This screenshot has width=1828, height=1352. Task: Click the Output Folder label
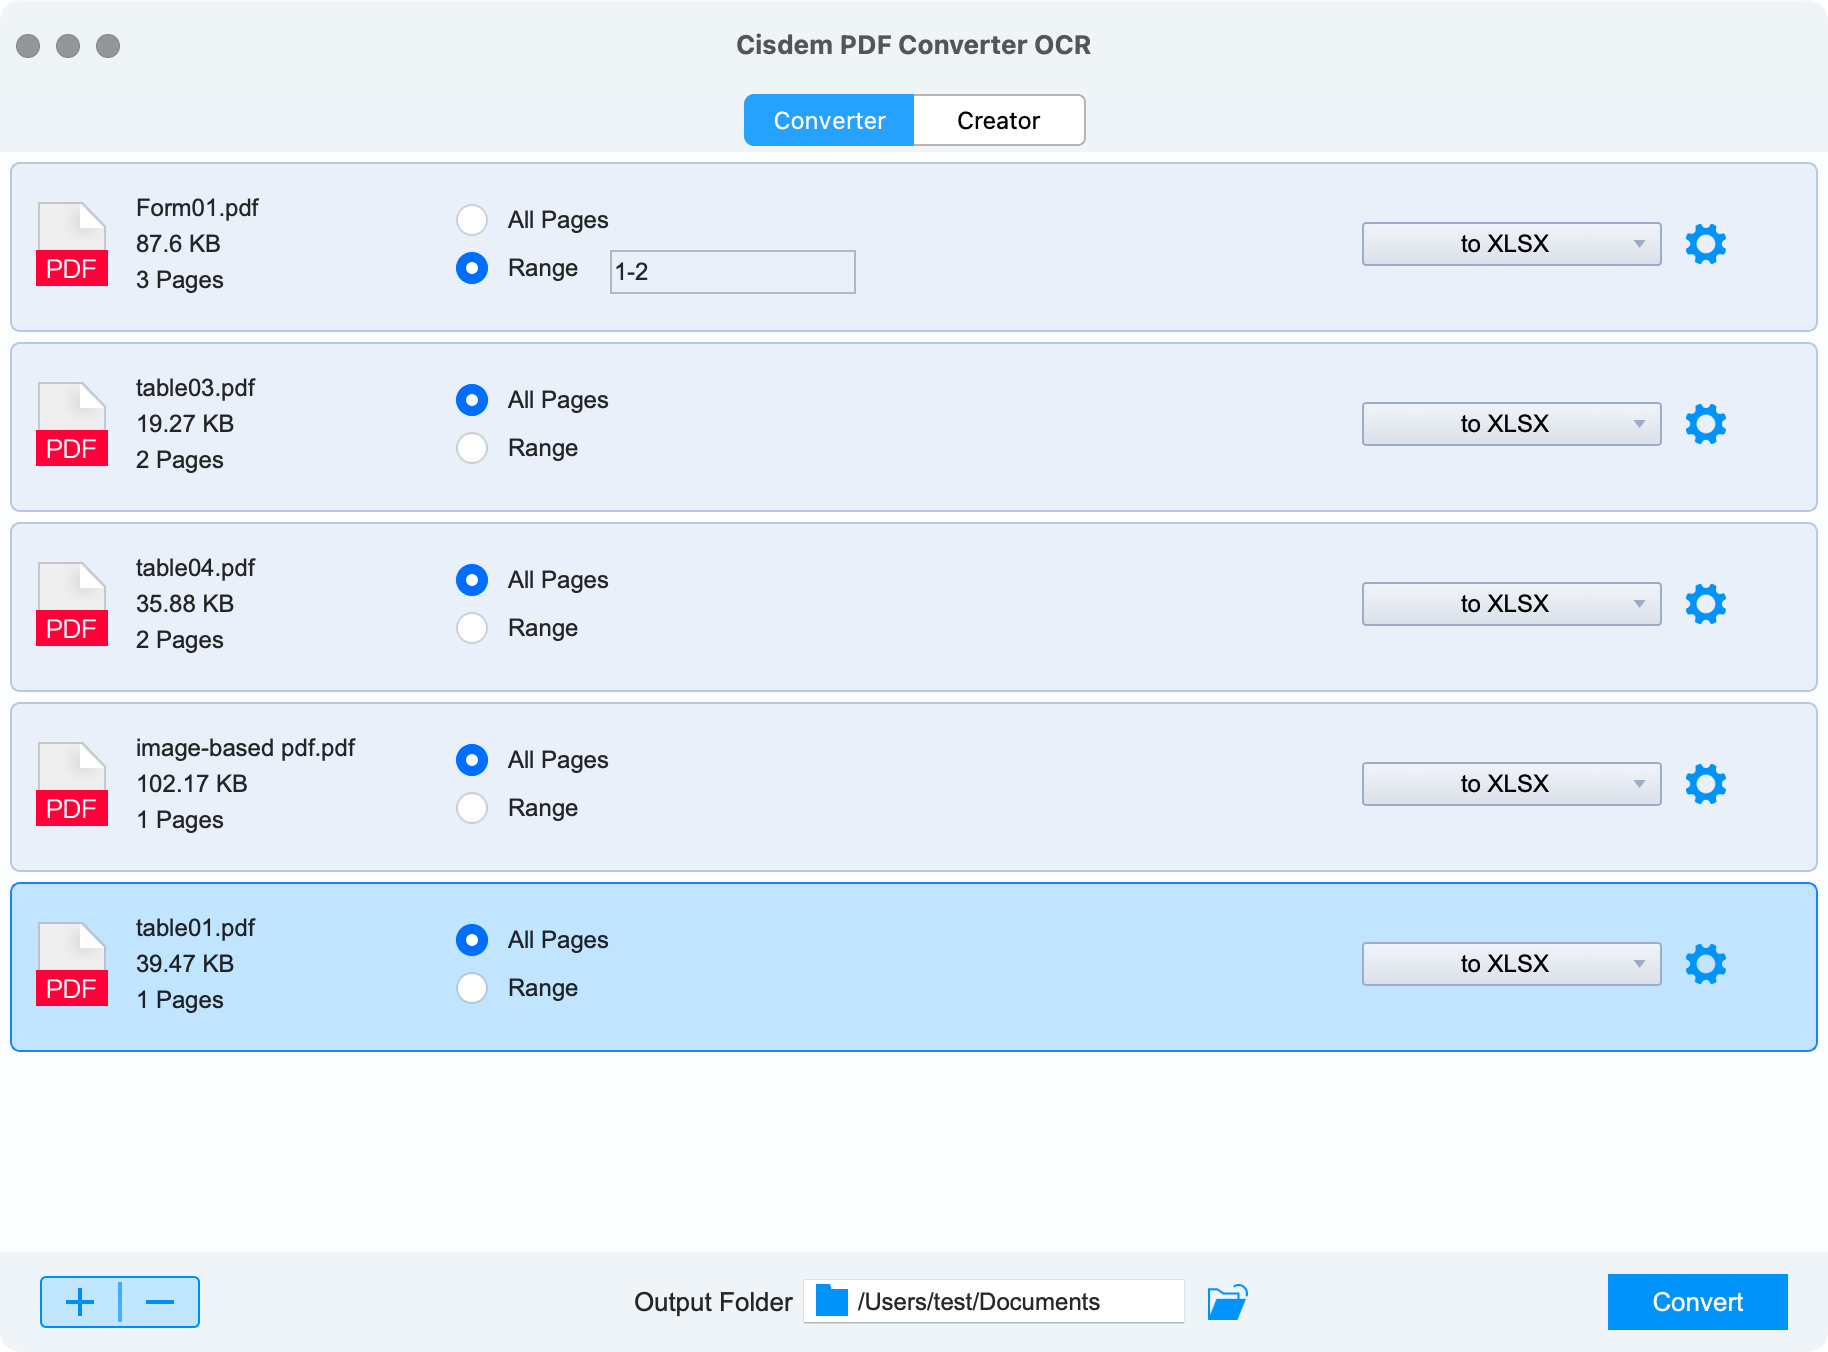[x=713, y=1302]
